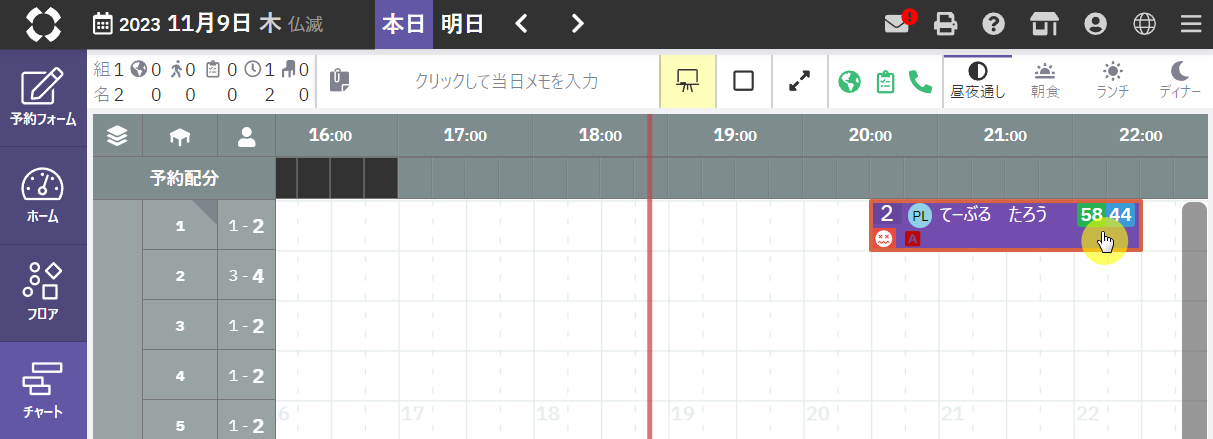Select table 1 row label

180,226
